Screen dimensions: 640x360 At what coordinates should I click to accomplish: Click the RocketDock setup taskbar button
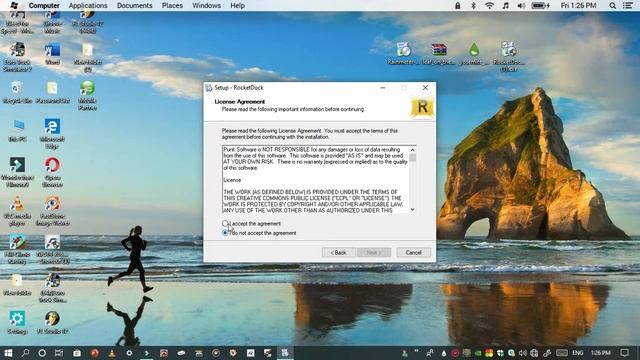click(285, 353)
